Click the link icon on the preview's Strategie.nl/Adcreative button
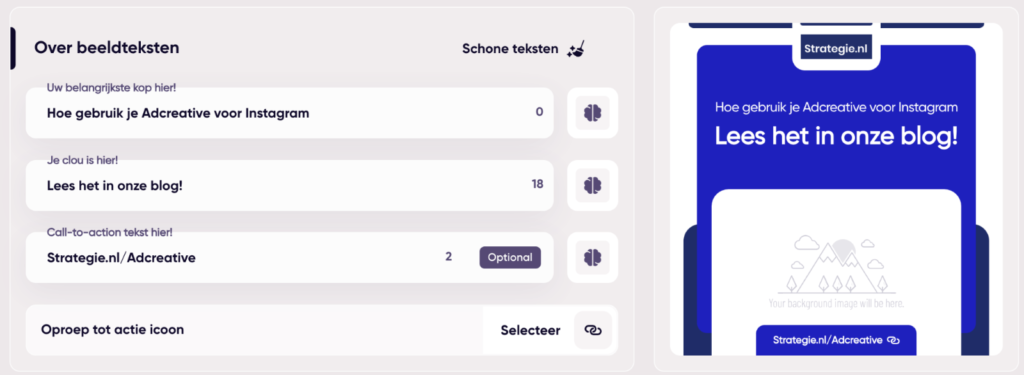This screenshot has height=375, width=1024. pos(894,340)
